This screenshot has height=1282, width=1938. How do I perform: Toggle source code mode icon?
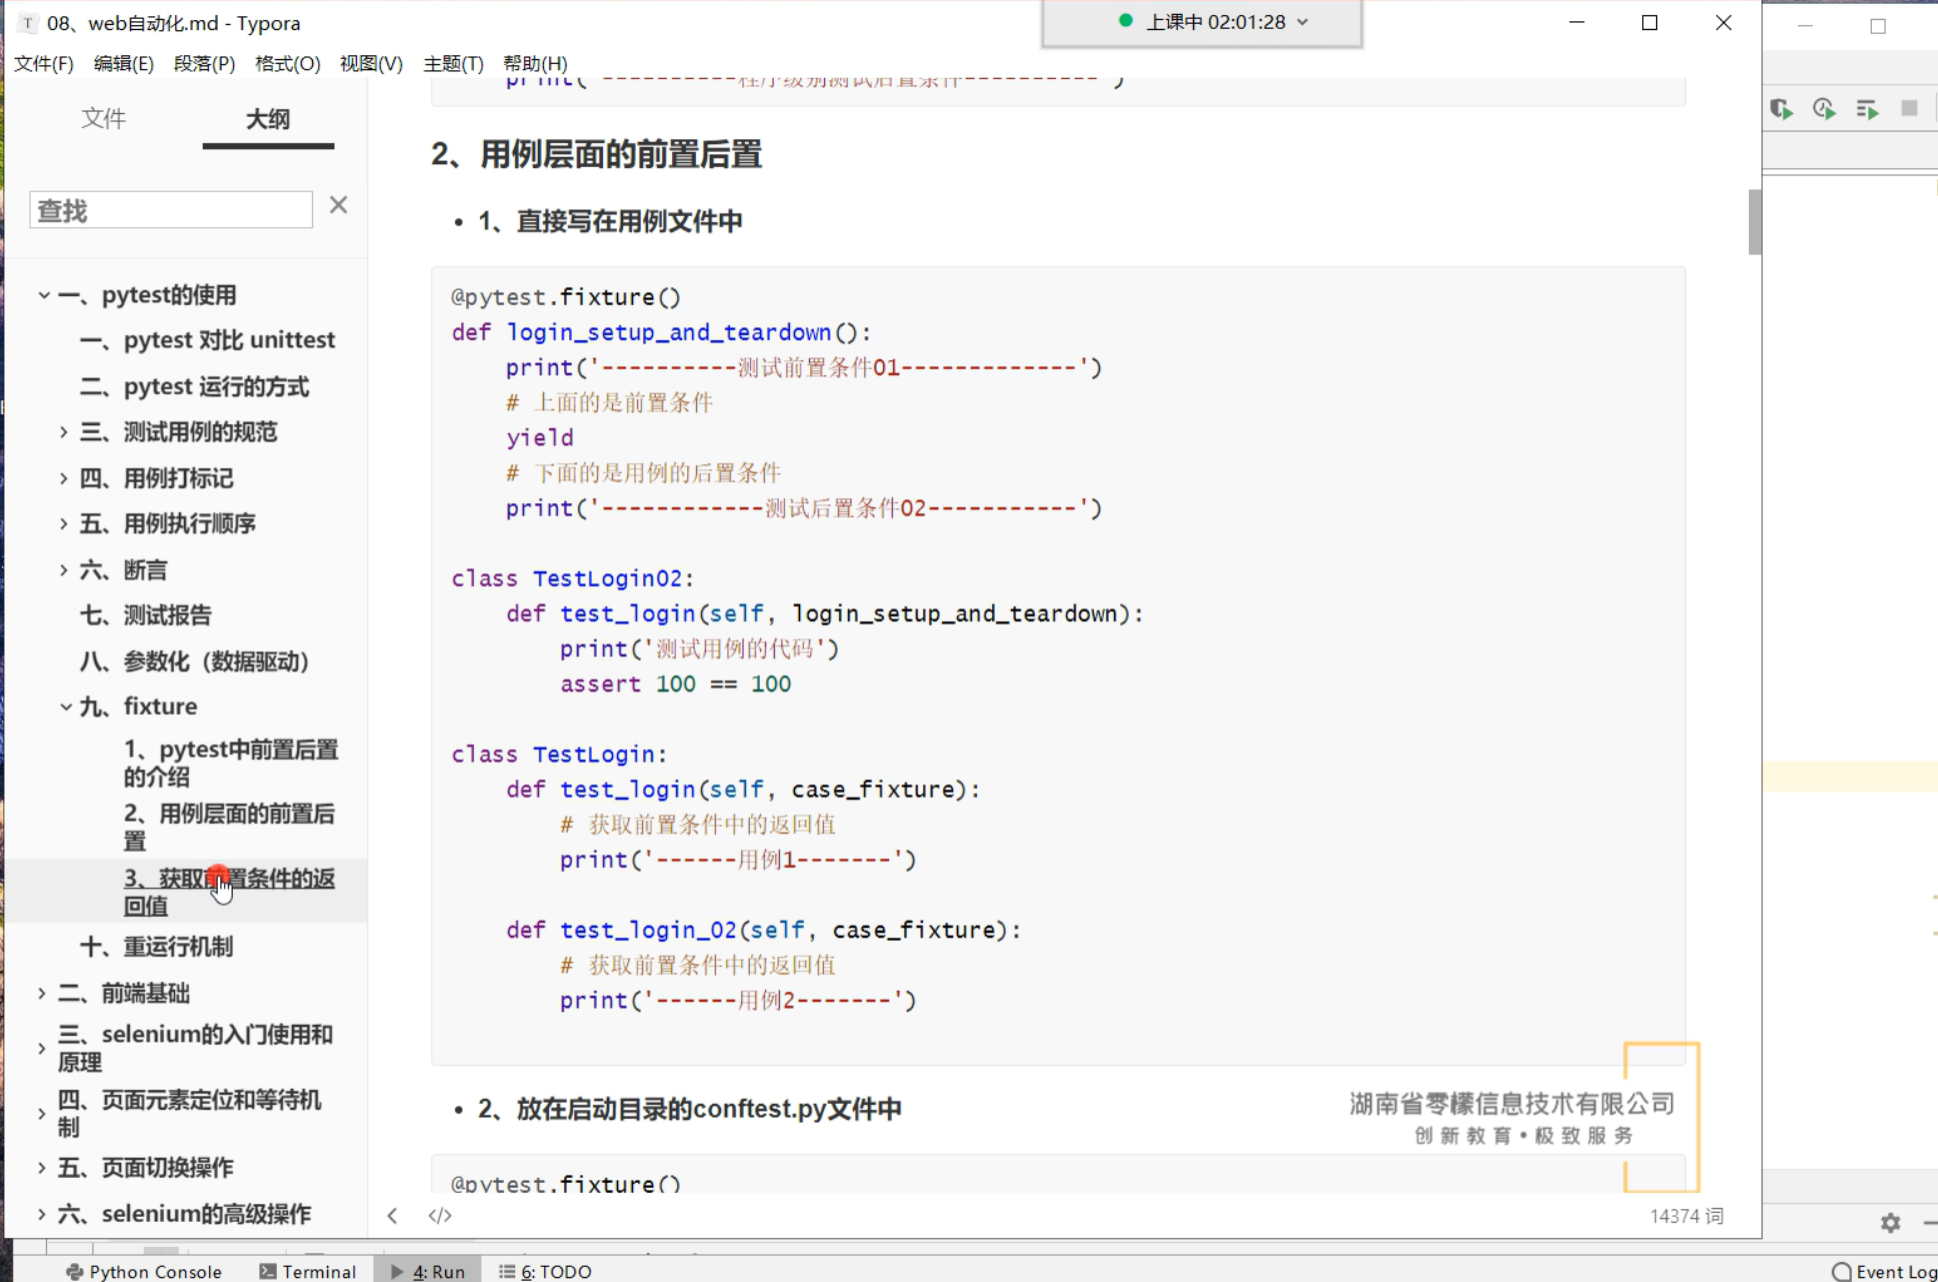[x=440, y=1215]
